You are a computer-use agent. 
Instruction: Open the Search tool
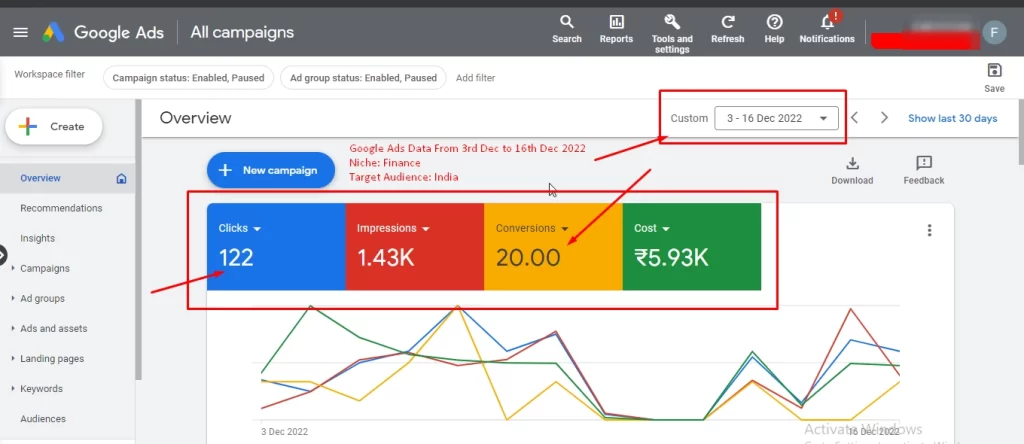coord(566,29)
